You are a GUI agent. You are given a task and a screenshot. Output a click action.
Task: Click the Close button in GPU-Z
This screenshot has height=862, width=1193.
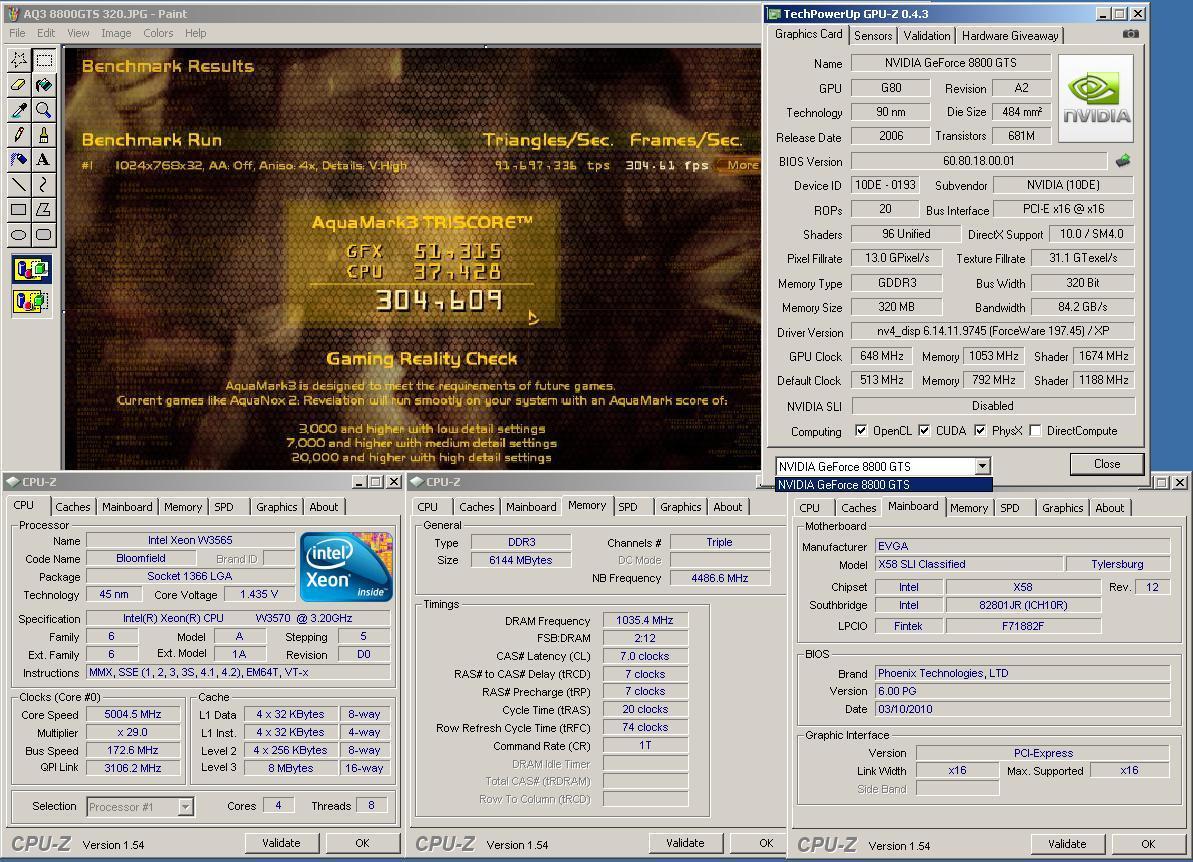1106,464
